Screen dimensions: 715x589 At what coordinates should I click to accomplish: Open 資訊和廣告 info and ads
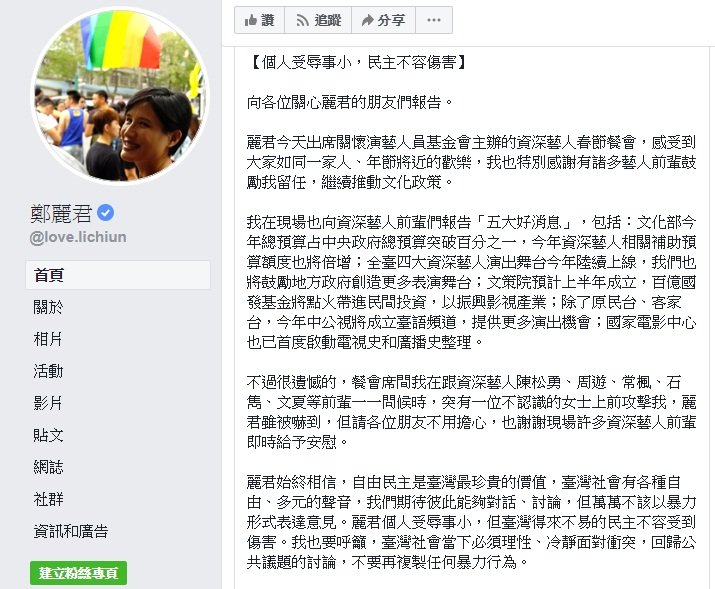click(x=71, y=531)
